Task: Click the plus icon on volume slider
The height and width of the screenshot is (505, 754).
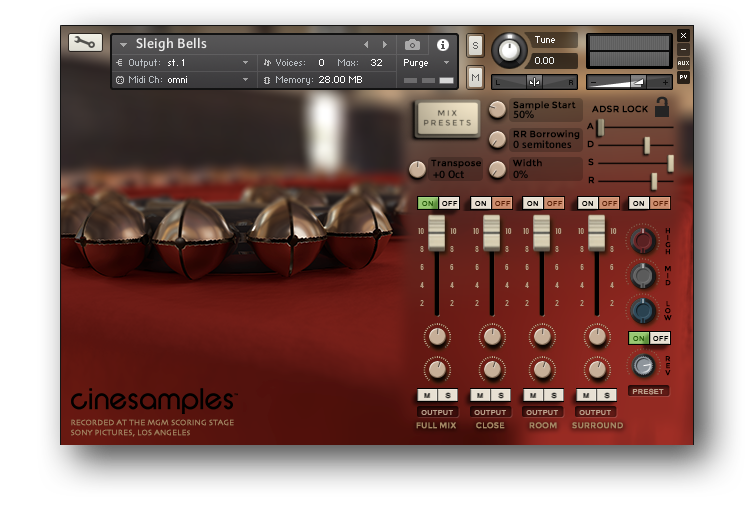Action: [665, 83]
